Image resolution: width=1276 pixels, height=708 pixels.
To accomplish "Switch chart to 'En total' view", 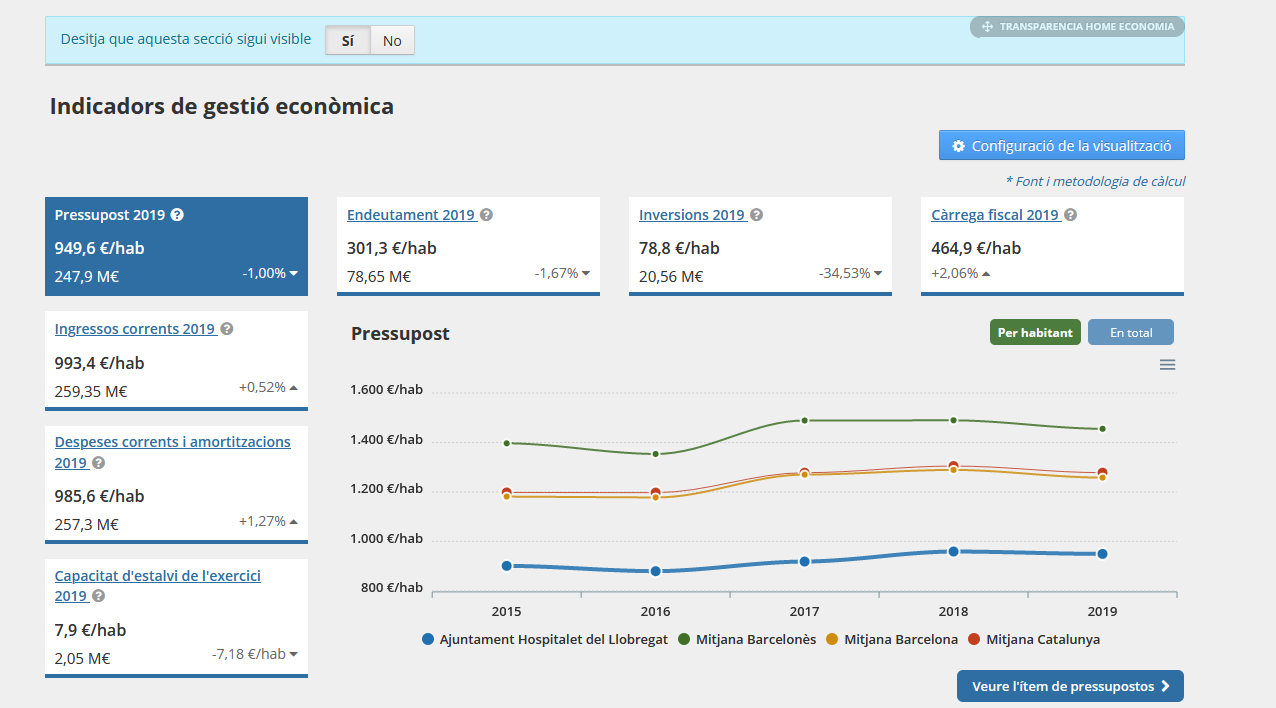I will (1131, 333).
